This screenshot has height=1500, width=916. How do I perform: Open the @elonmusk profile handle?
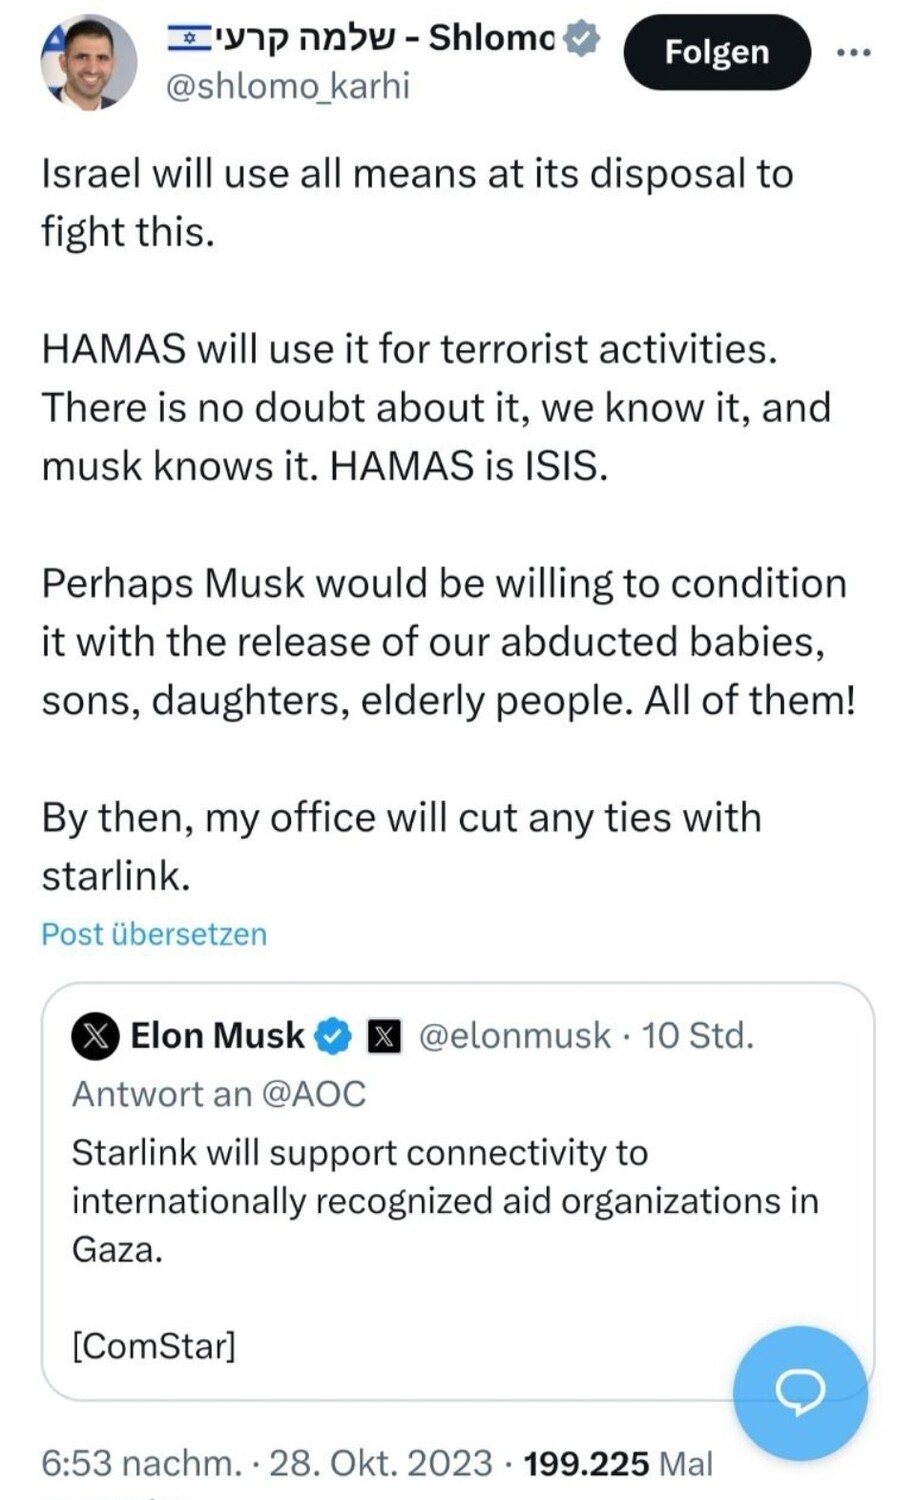(514, 1036)
